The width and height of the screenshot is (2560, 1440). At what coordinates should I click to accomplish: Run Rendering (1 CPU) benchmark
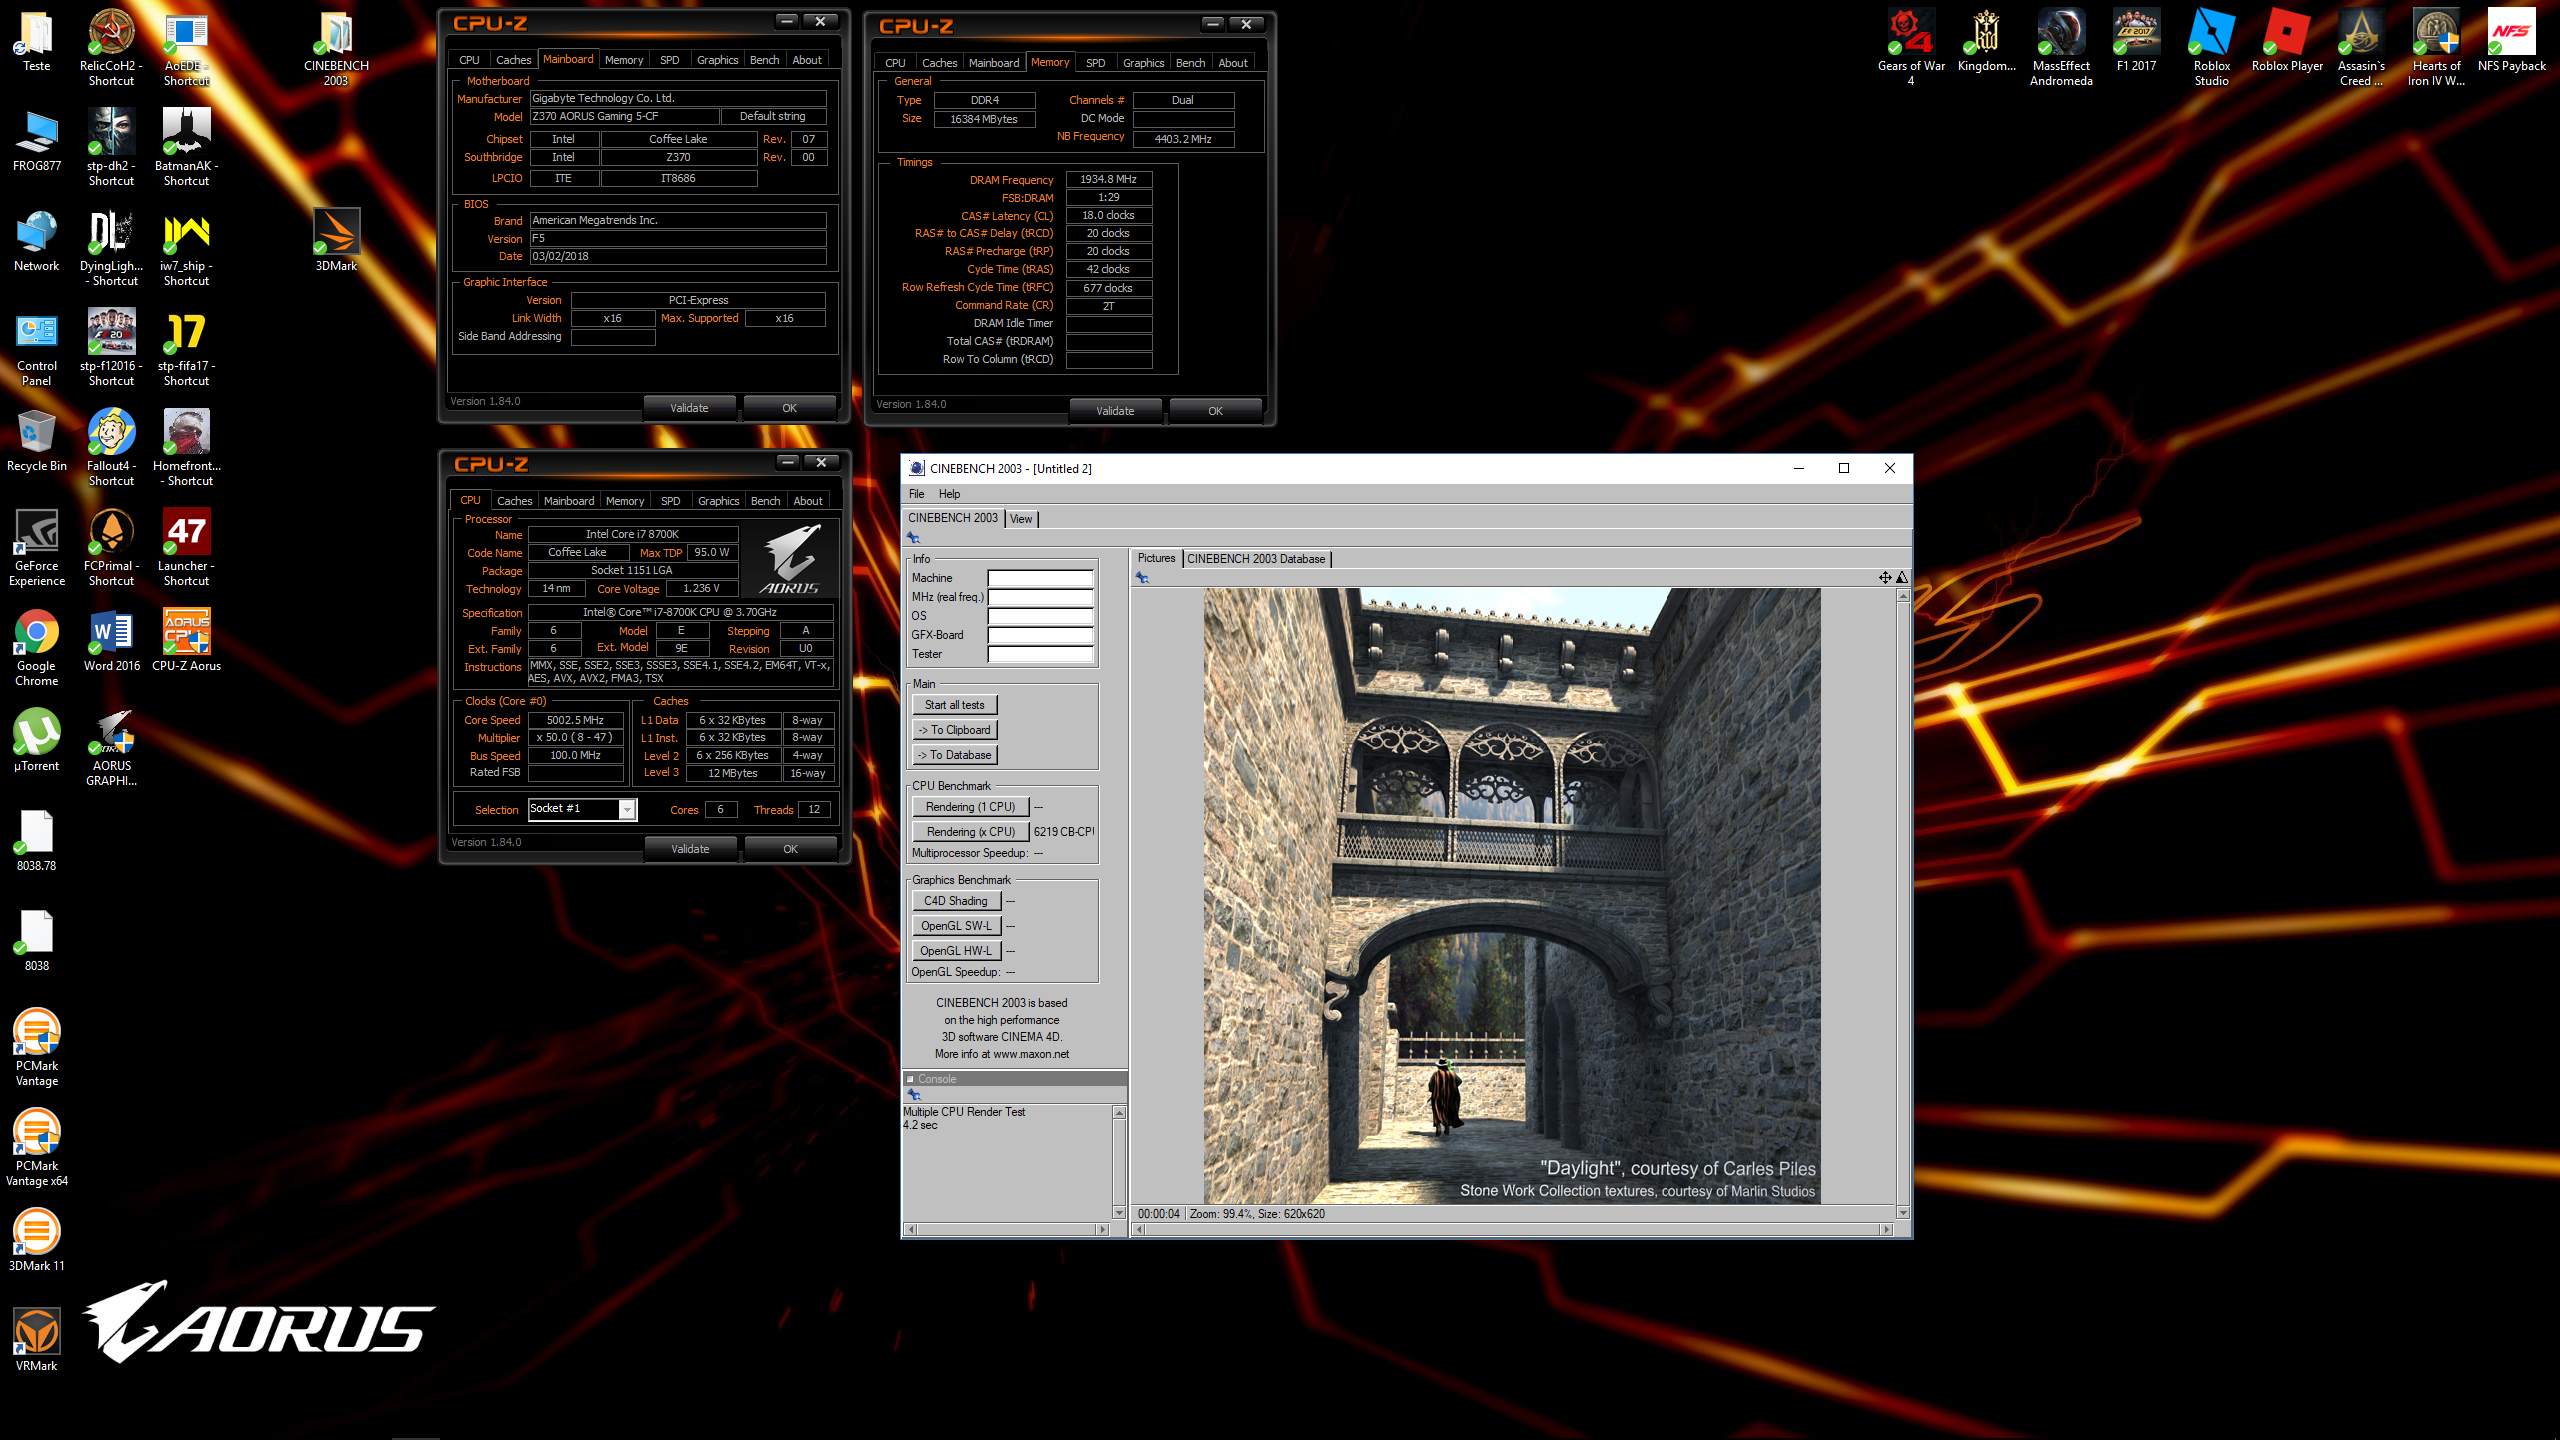point(970,807)
